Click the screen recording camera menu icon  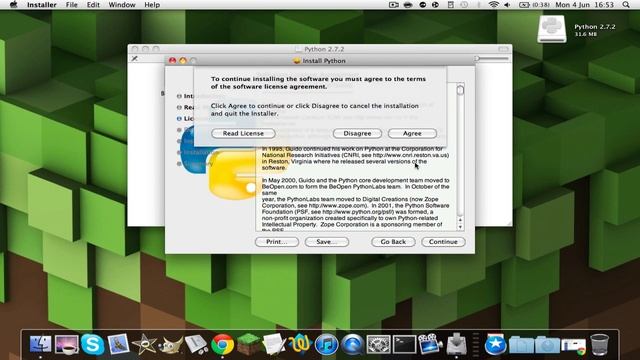[x=393, y=5]
